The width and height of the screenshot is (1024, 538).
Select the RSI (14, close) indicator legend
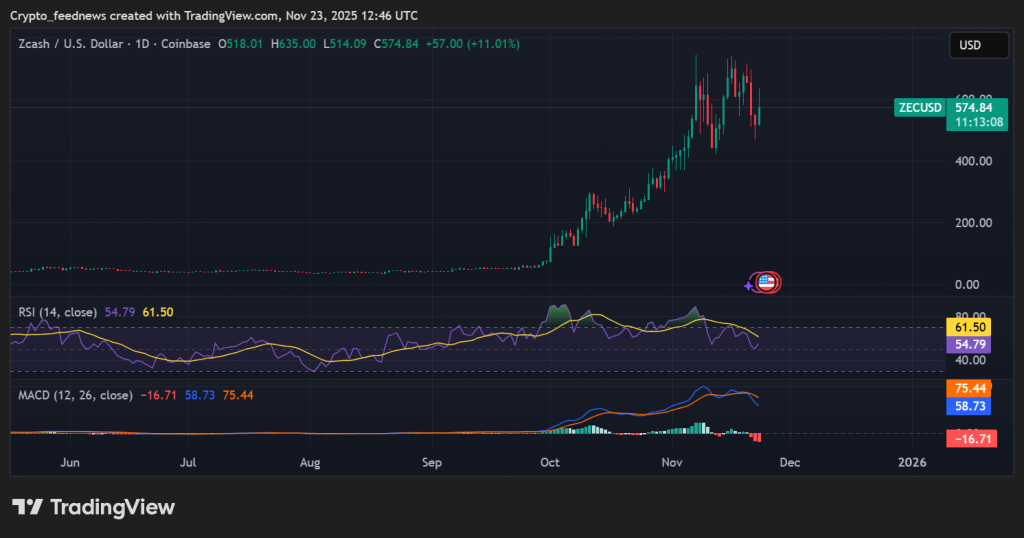[57, 312]
